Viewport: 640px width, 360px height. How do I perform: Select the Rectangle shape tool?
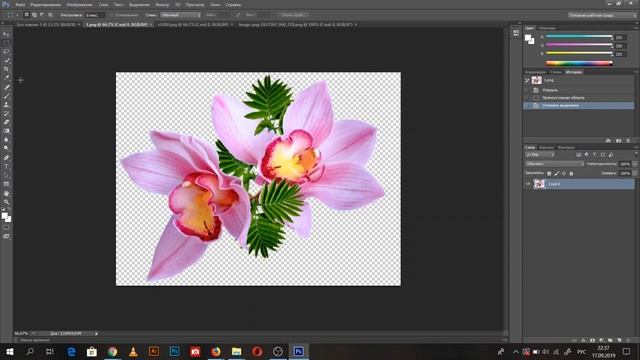coord(6,184)
